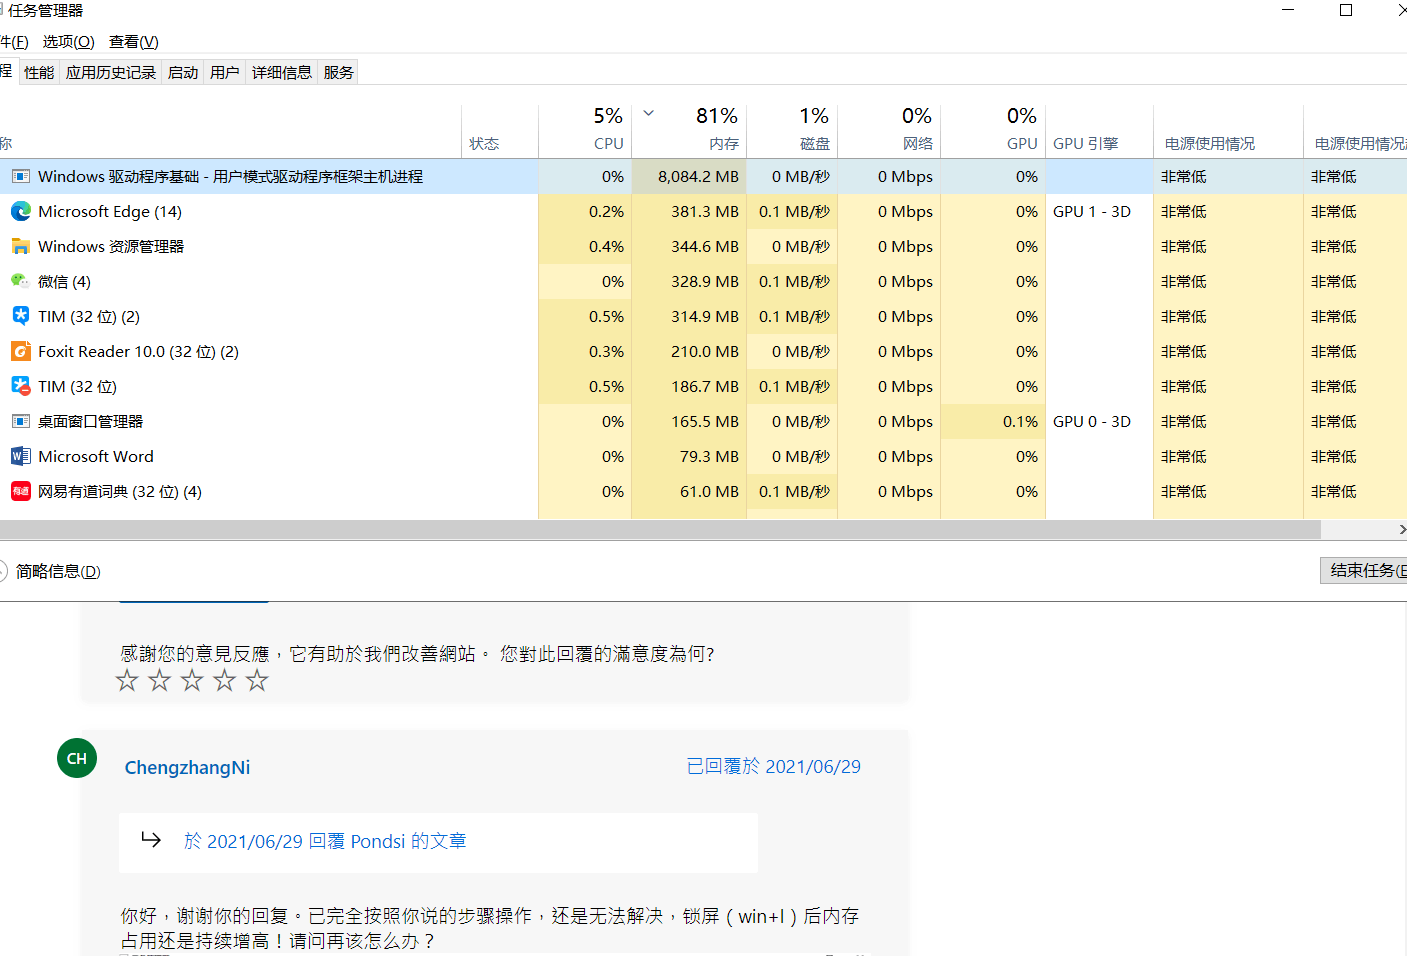Rate the reply with the fourth star

click(225, 681)
